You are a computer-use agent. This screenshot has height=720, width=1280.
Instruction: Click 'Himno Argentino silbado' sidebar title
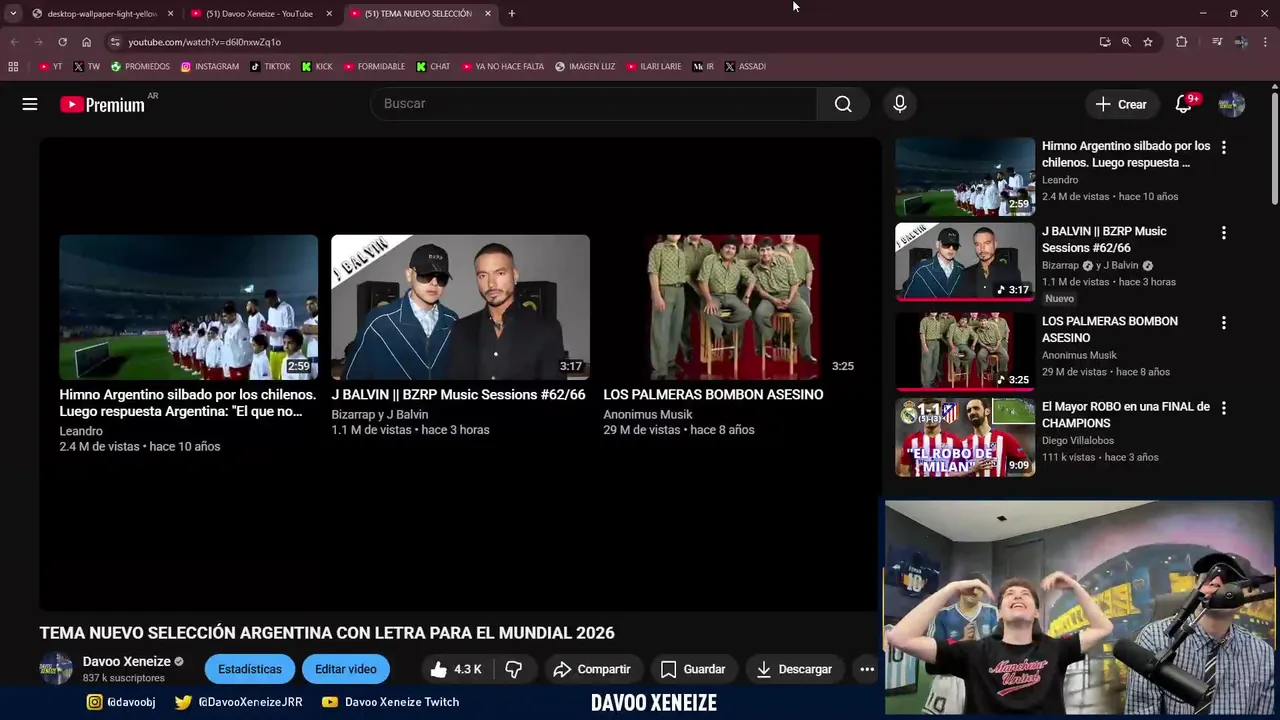click(1126, 154)
